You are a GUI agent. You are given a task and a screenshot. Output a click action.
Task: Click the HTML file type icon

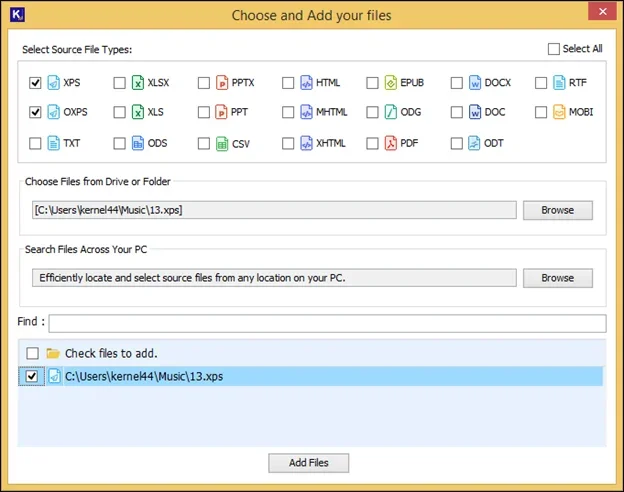point(306,83)
